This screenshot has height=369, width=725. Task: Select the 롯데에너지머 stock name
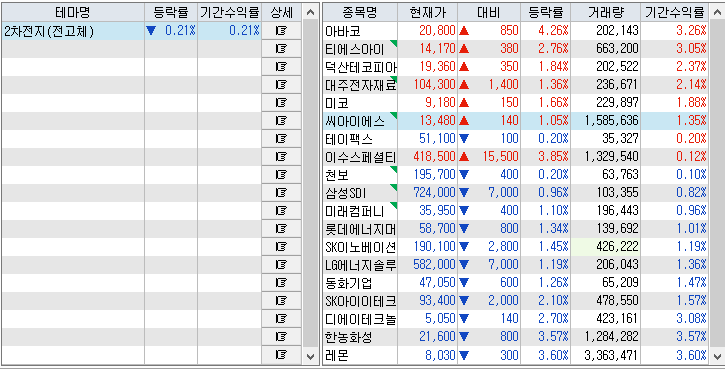click(361, 229)
